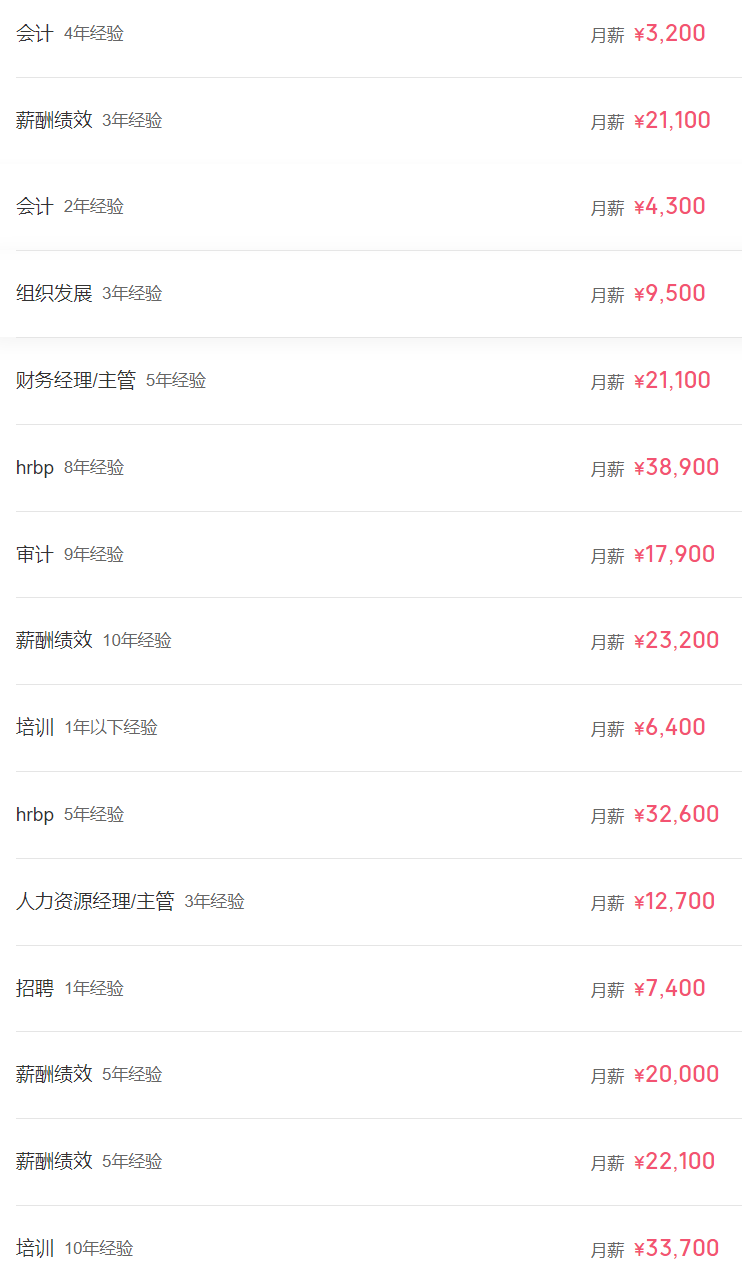The width and height of the screenshot is (742, 1278).
Task: Click the 财务经理/主管 job title
Action: point(76,380)
